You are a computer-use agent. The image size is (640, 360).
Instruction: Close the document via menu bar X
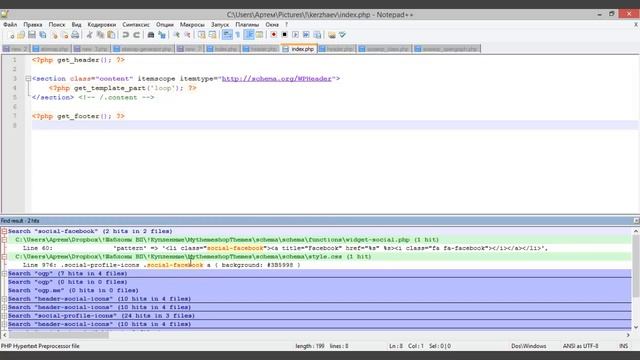[636, 24]
